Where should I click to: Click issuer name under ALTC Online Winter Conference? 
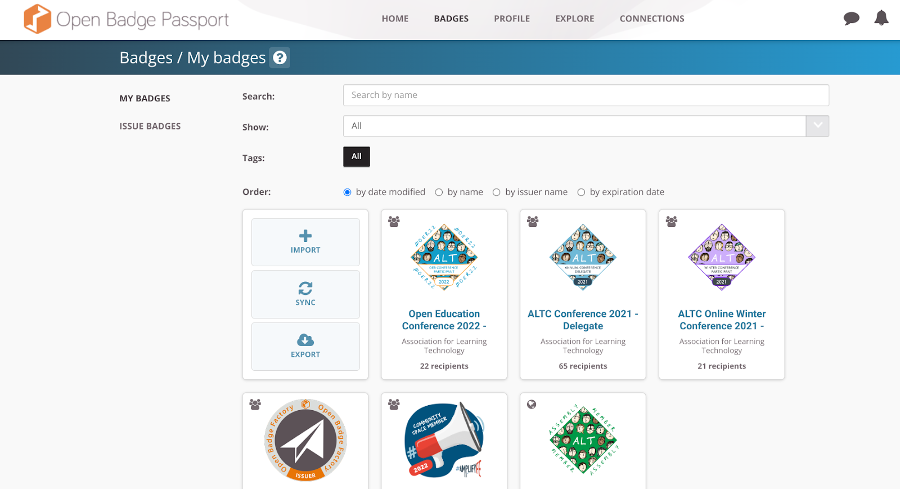click(x=721, y=346)
